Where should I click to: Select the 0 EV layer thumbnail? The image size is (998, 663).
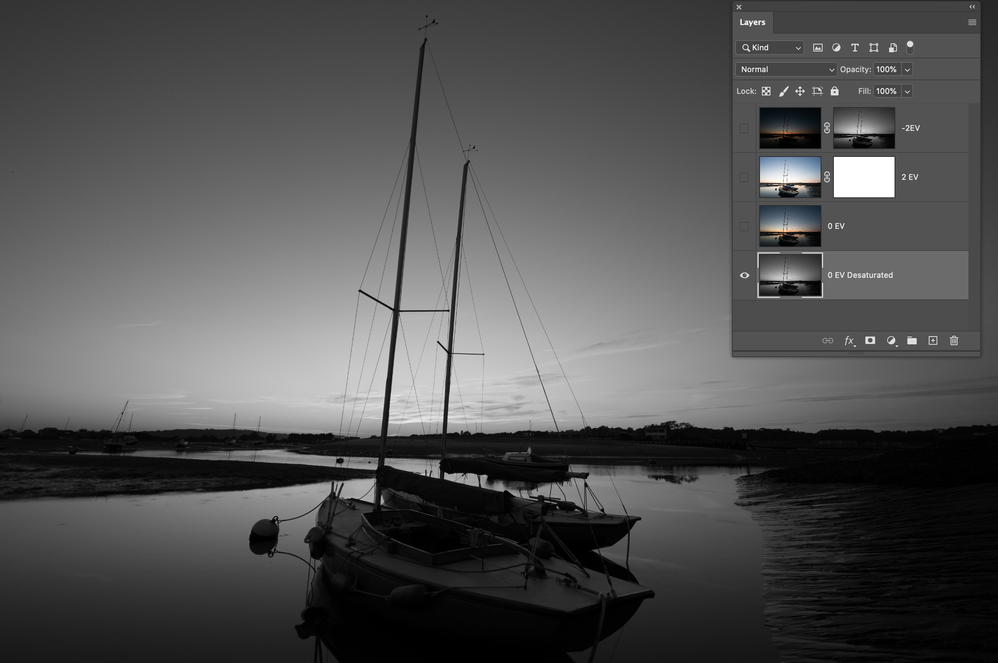click(790, 226)
